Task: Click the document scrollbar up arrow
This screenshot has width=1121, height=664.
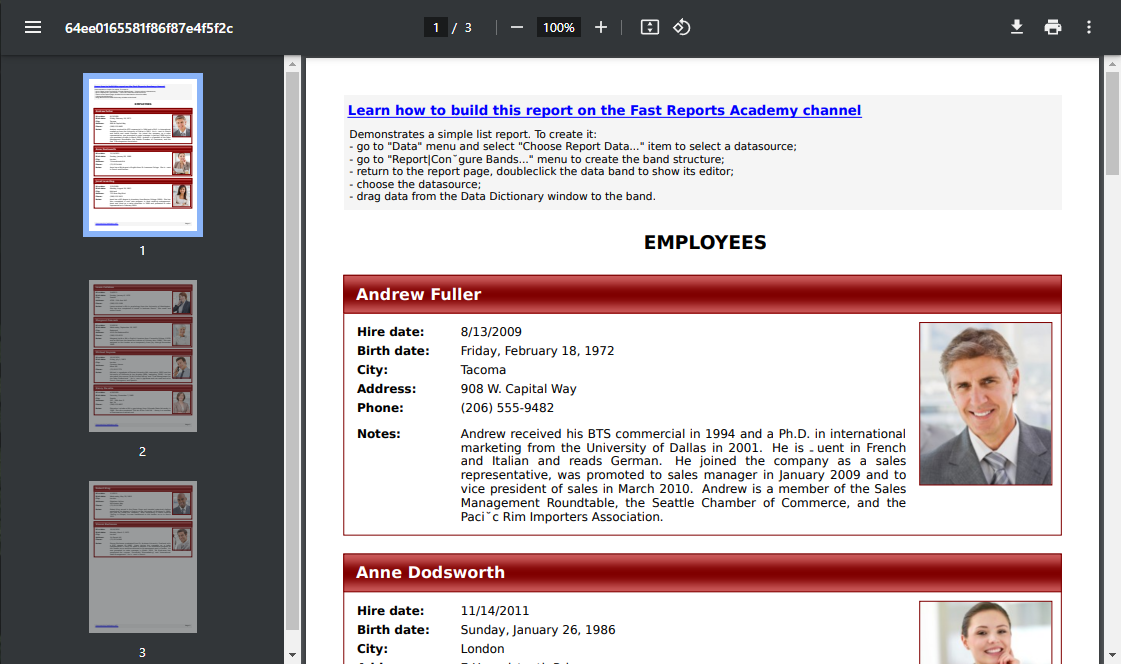Action: pos(1112,65)
